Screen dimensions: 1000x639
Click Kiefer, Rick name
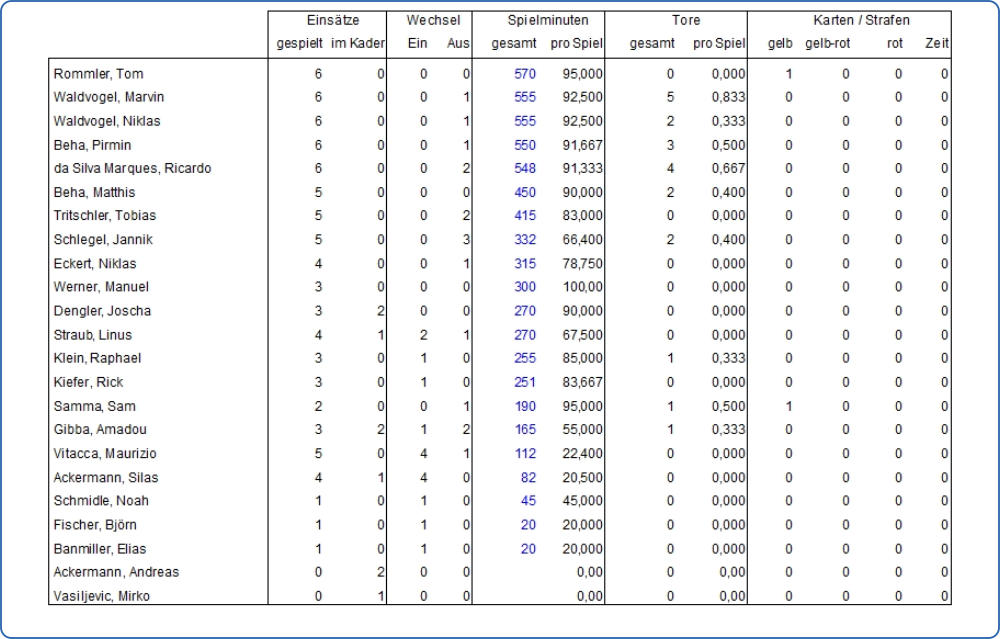(x=88, y=383)
